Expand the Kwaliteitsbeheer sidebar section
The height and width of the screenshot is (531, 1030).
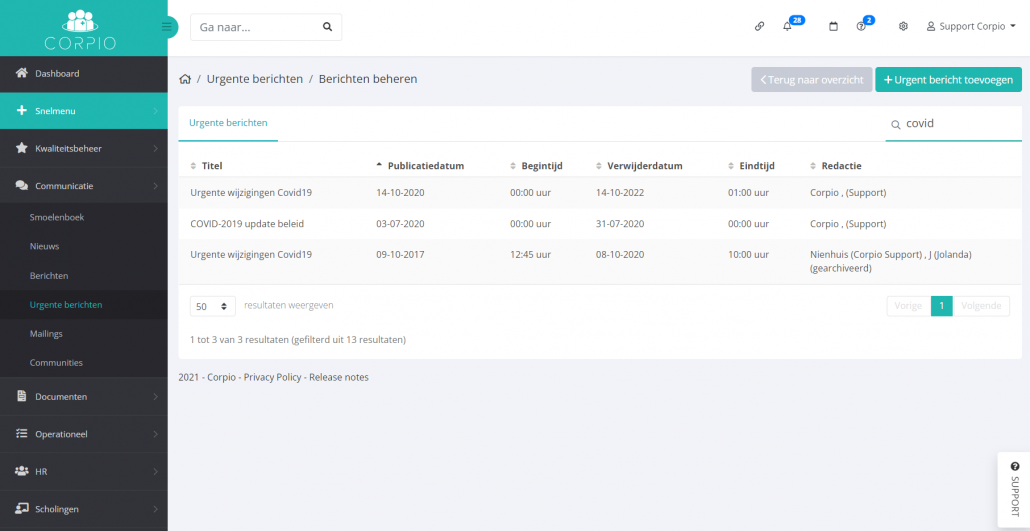tap(84, 149)
